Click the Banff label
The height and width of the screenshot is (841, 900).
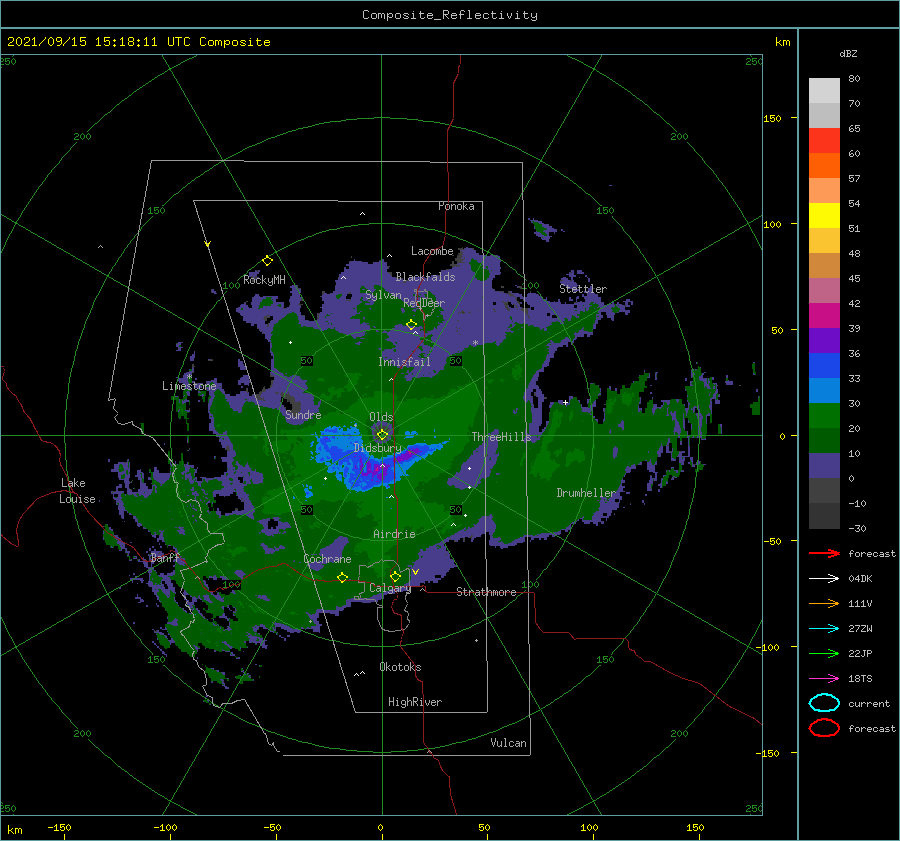pos(165,557)
